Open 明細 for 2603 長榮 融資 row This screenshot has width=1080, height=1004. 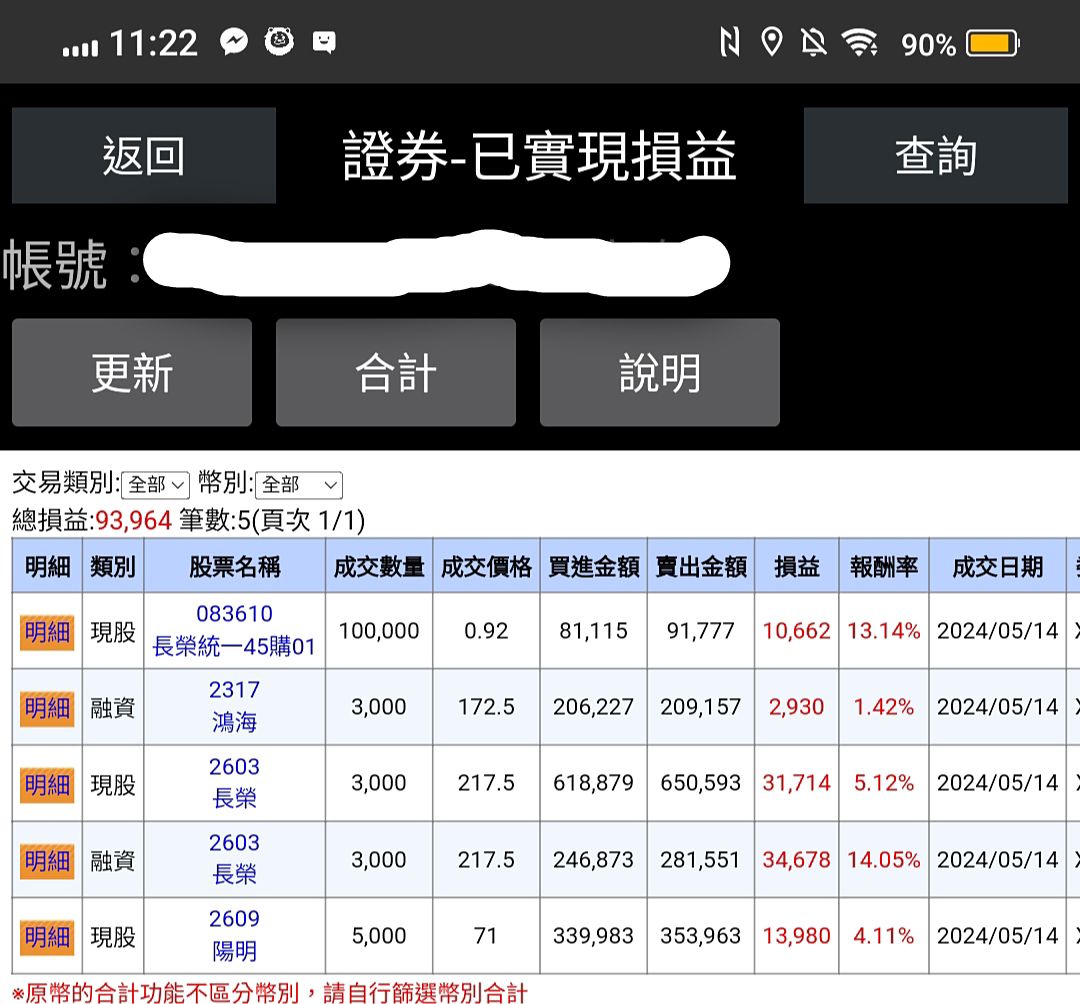click(x=47, y=860)
